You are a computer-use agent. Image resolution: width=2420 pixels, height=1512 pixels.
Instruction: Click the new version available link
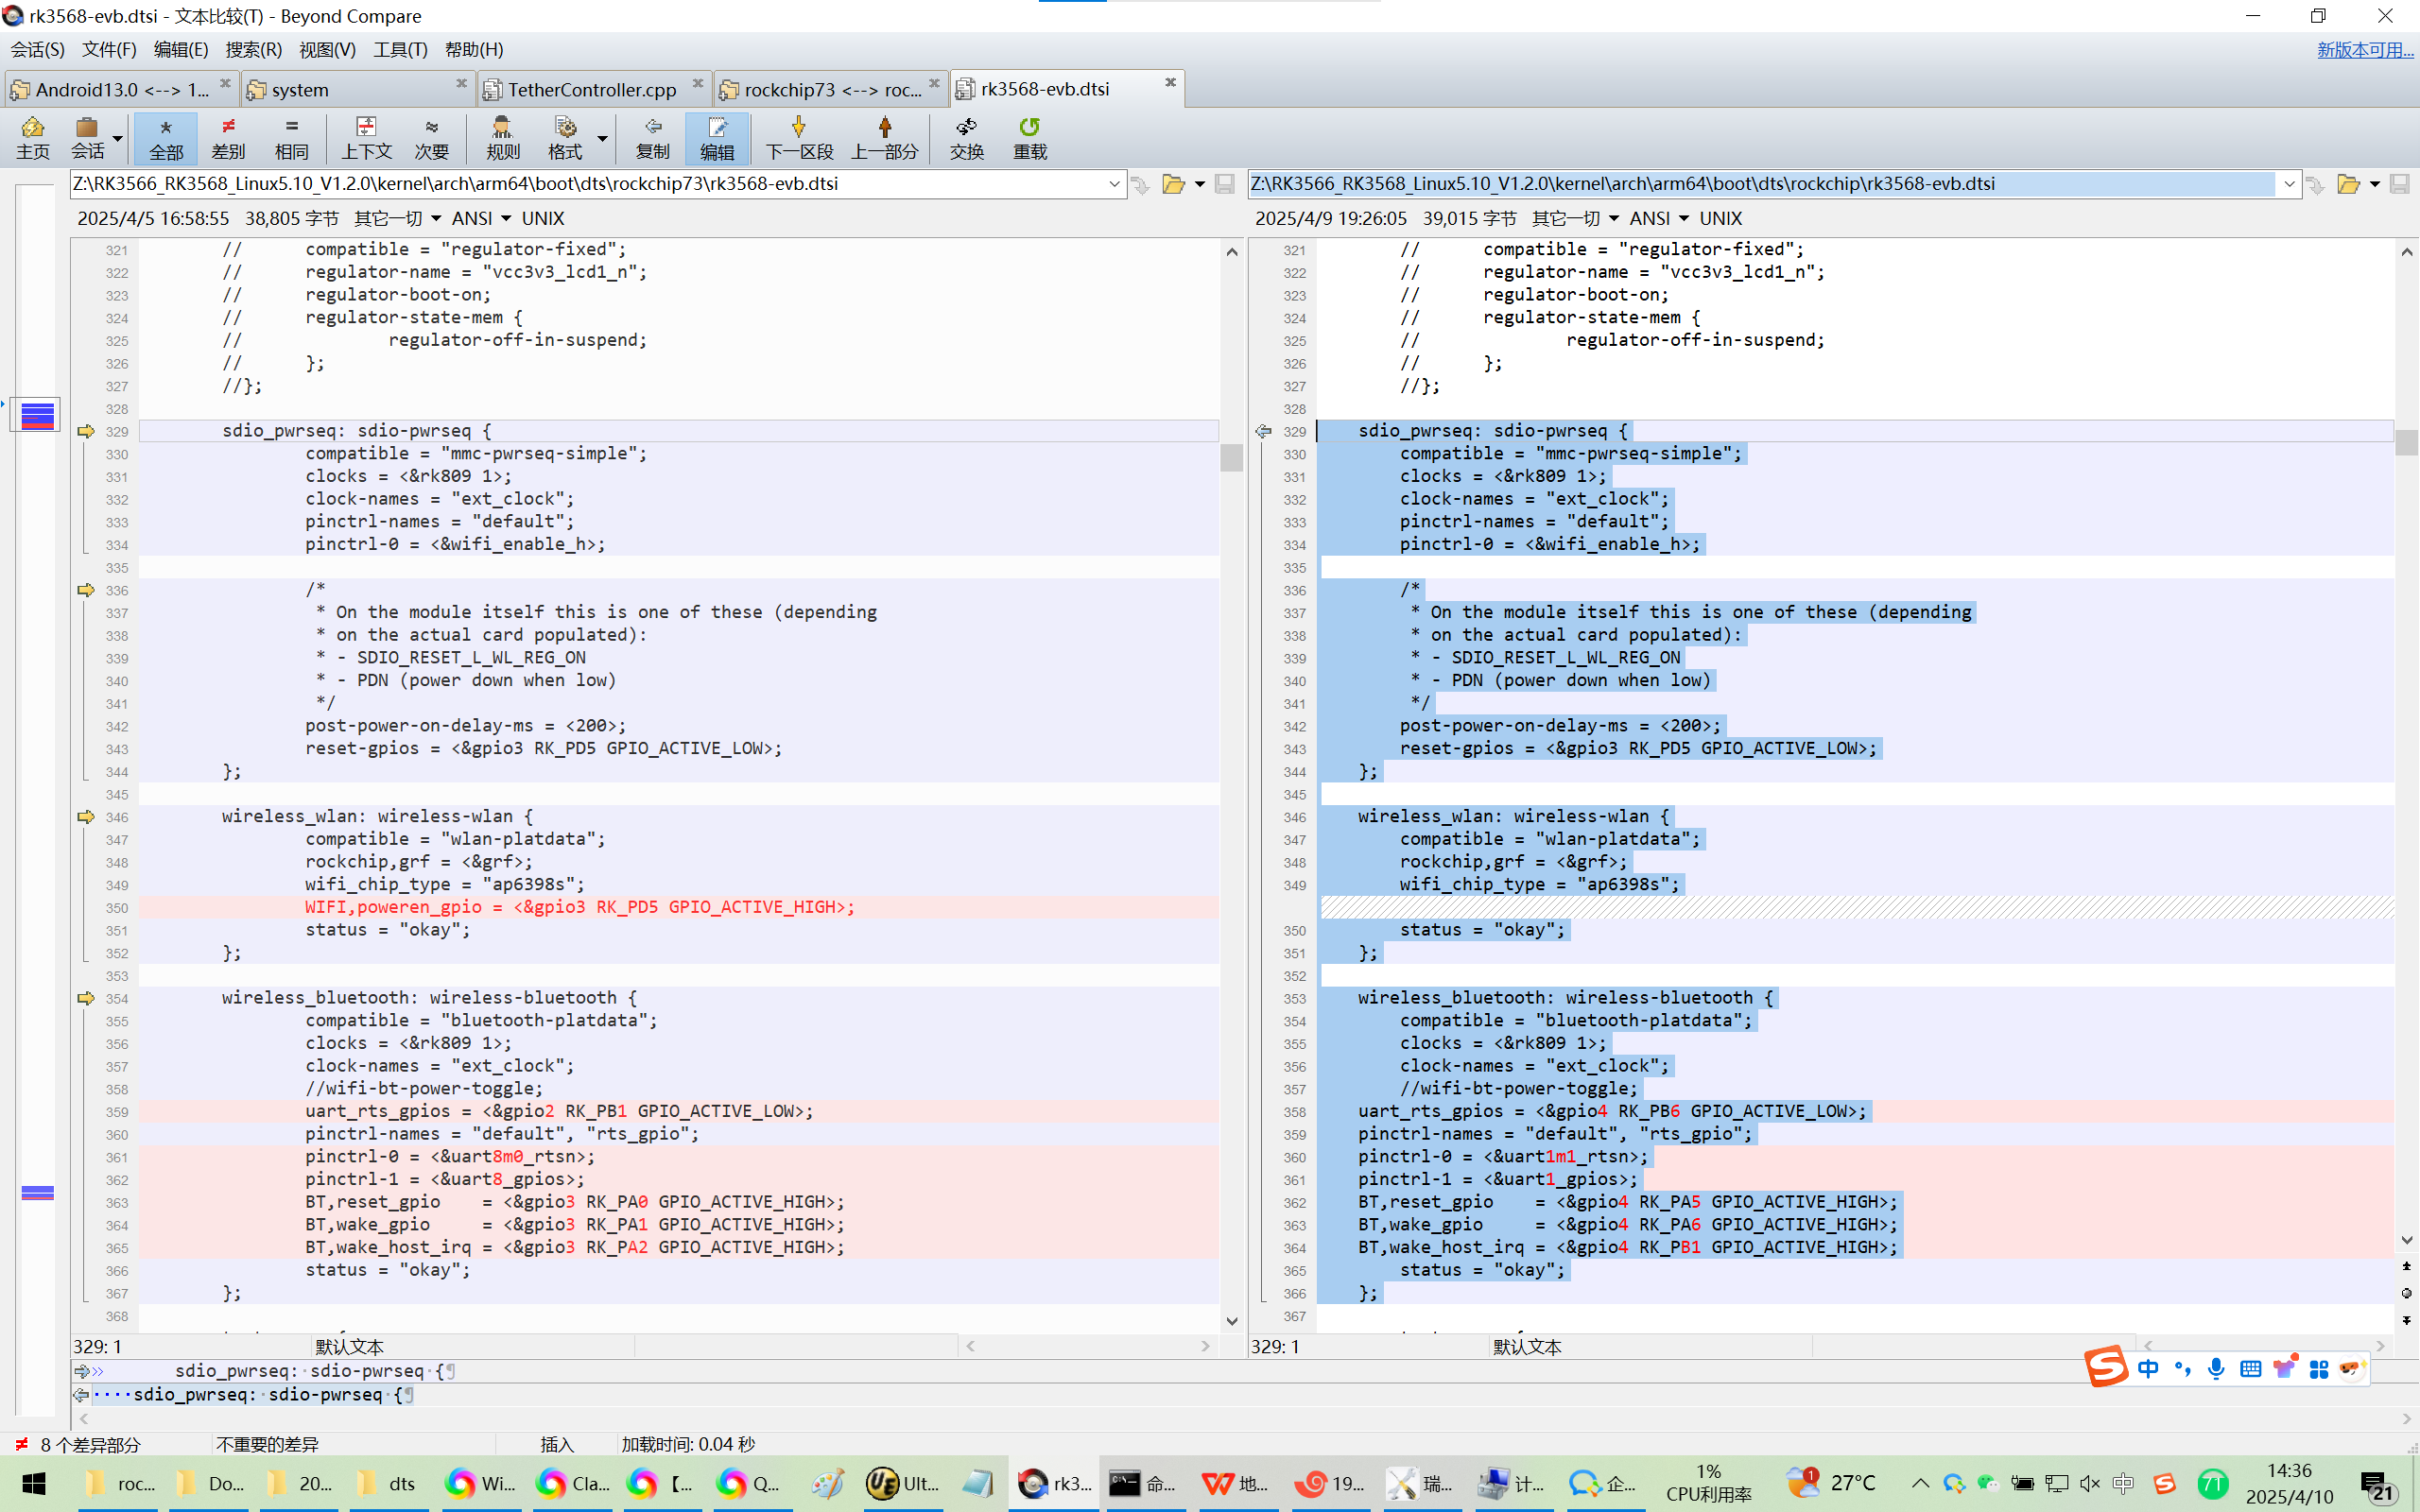point(2364,49)
